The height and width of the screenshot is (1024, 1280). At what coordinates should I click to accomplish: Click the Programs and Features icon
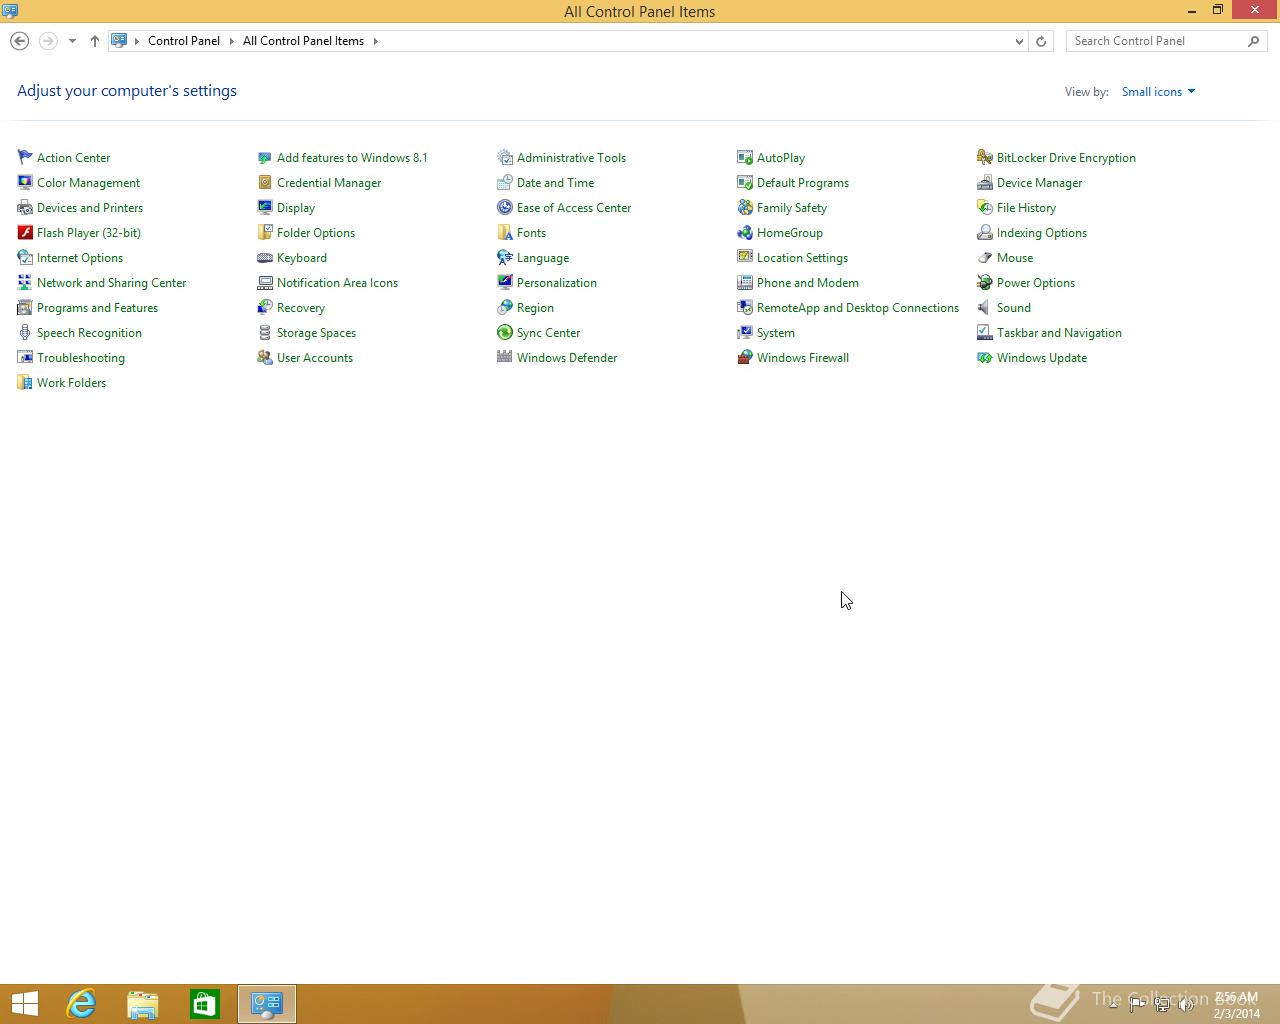click(25, 307)
